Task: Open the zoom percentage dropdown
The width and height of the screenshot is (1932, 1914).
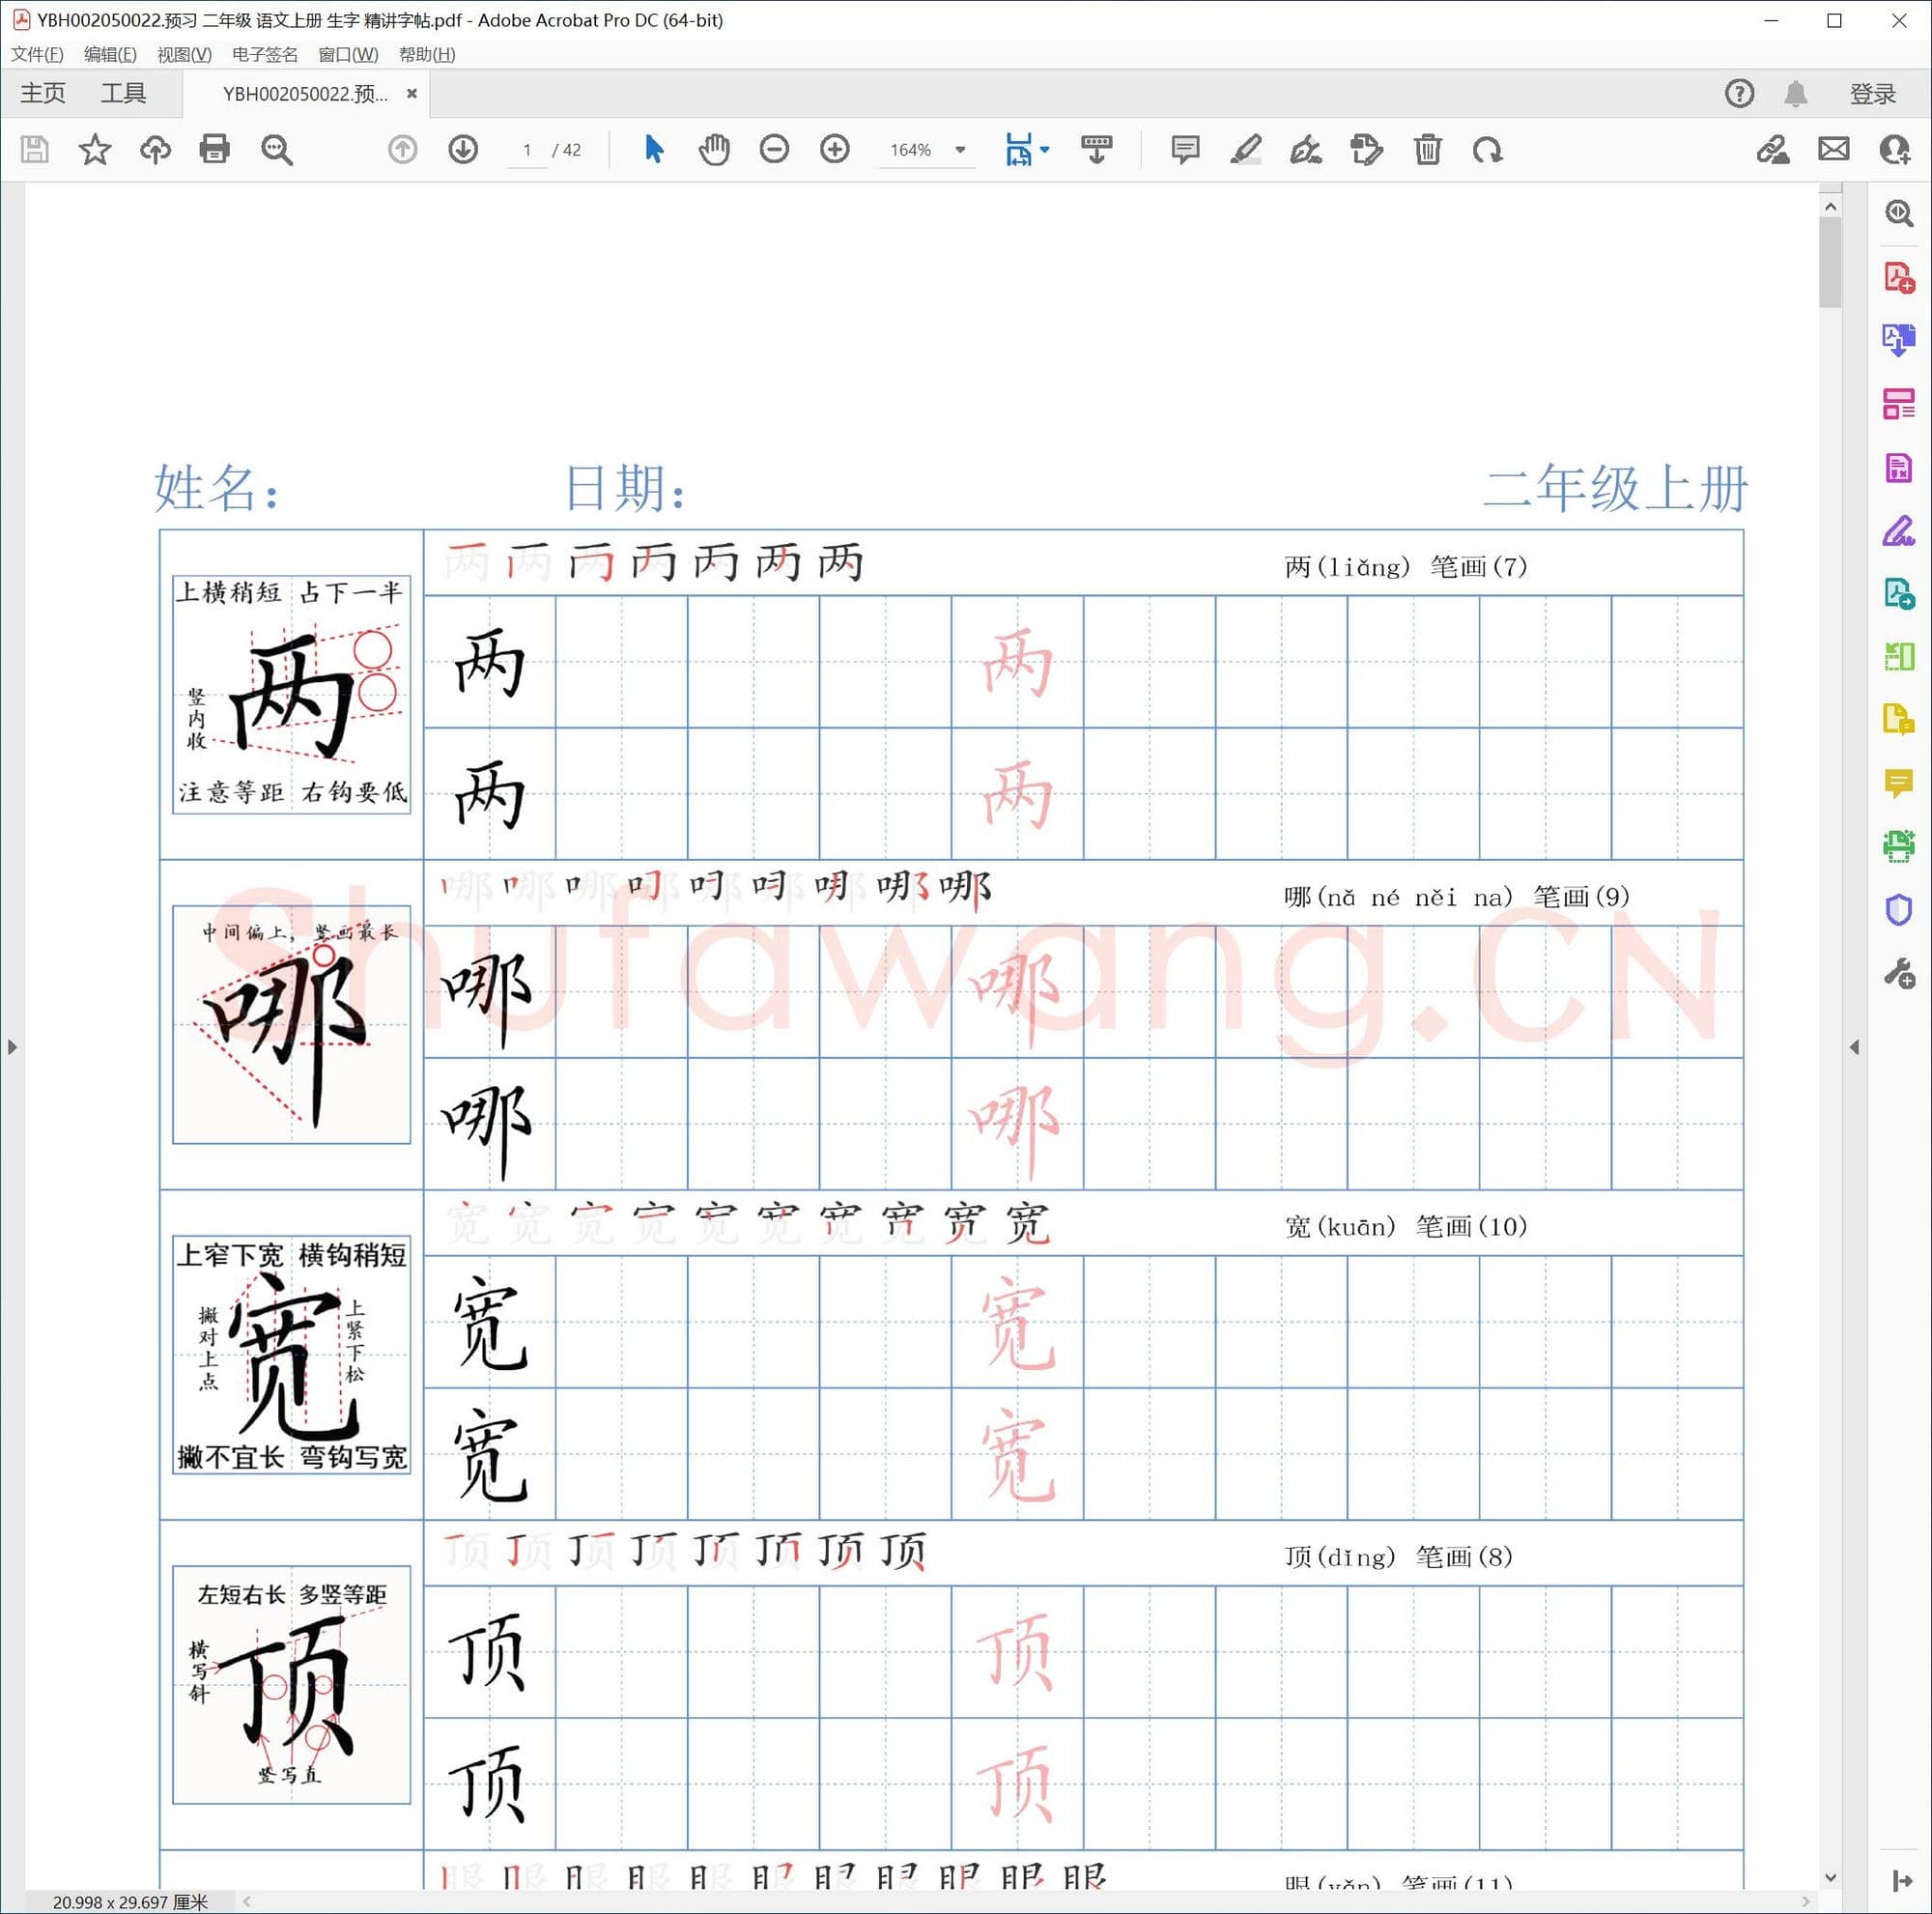Action: click(x=958, y=149)
